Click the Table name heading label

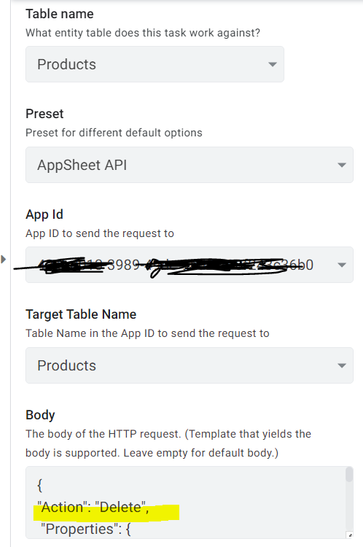point(60,14)
